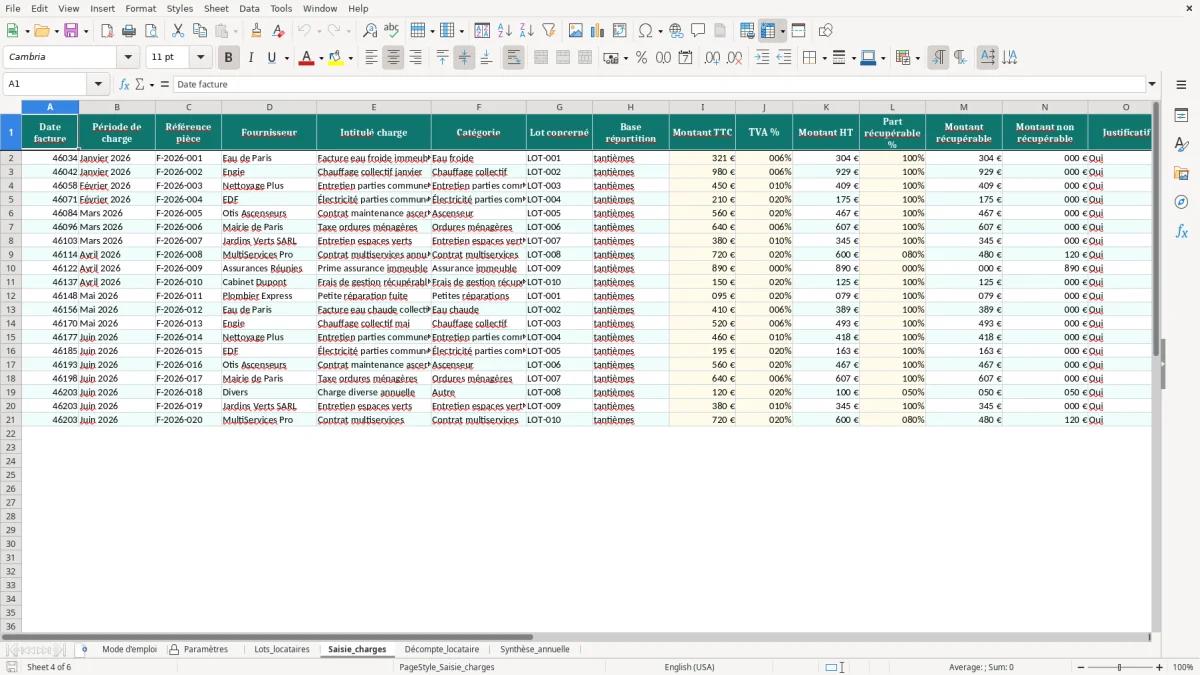This screenshot has height=675, width=1200.
Task: Open font color dropdown arrow
Action: [x=320, y=58]
